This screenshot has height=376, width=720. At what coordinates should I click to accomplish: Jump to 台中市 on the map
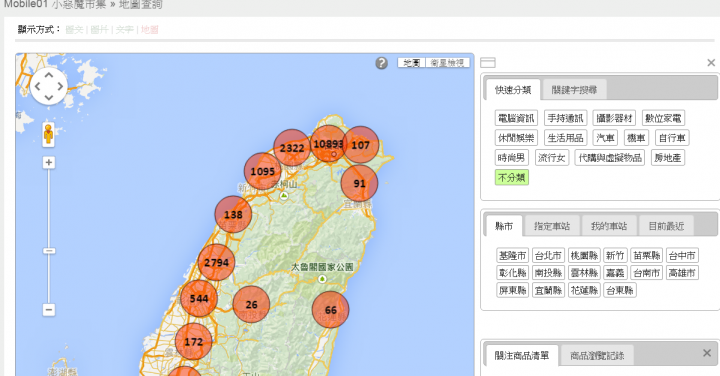[x=682, y=256]
